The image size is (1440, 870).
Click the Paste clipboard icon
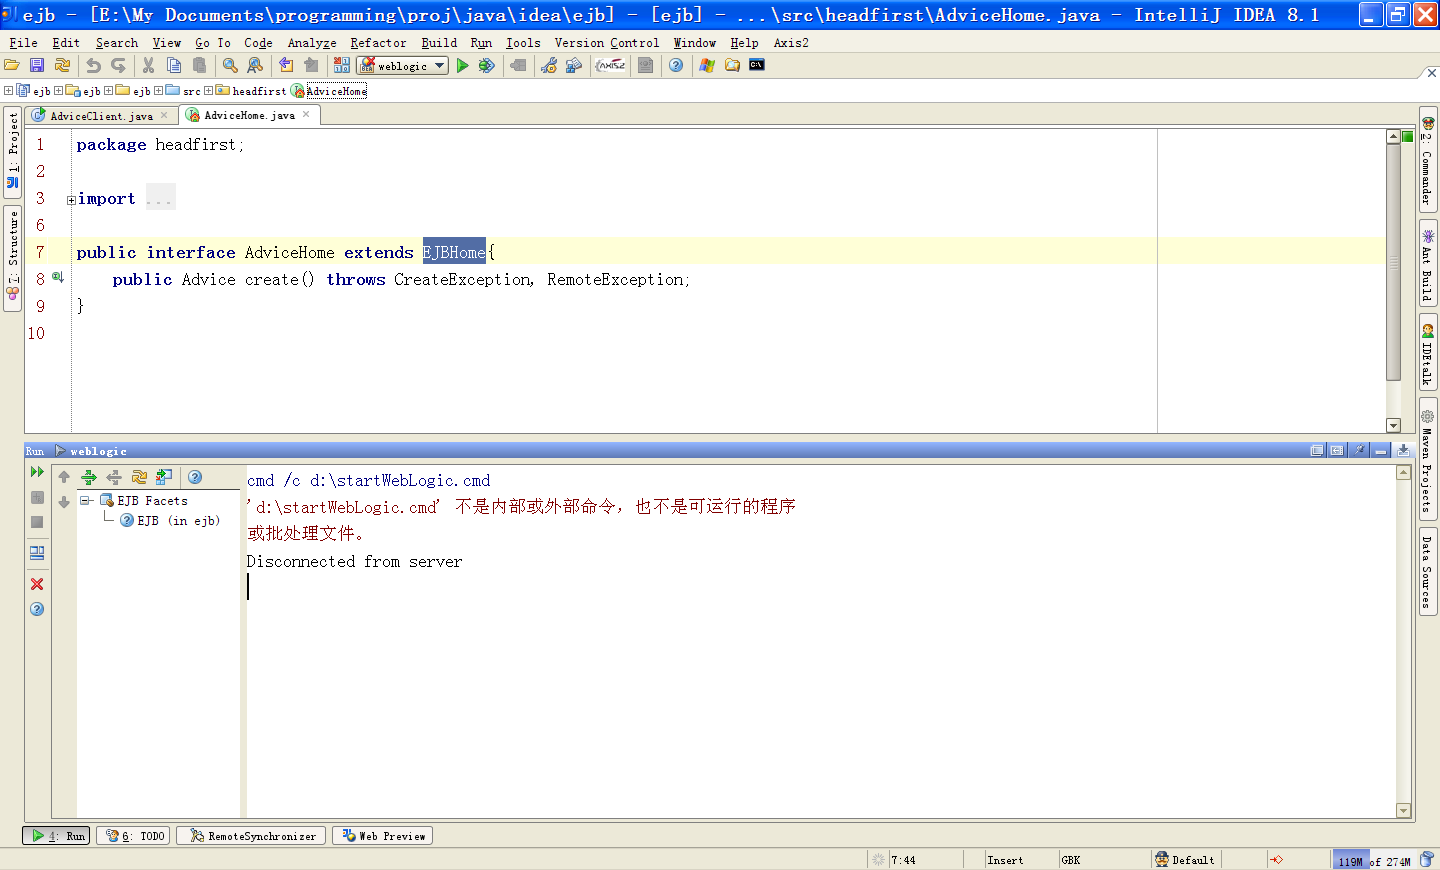point(199,65)
